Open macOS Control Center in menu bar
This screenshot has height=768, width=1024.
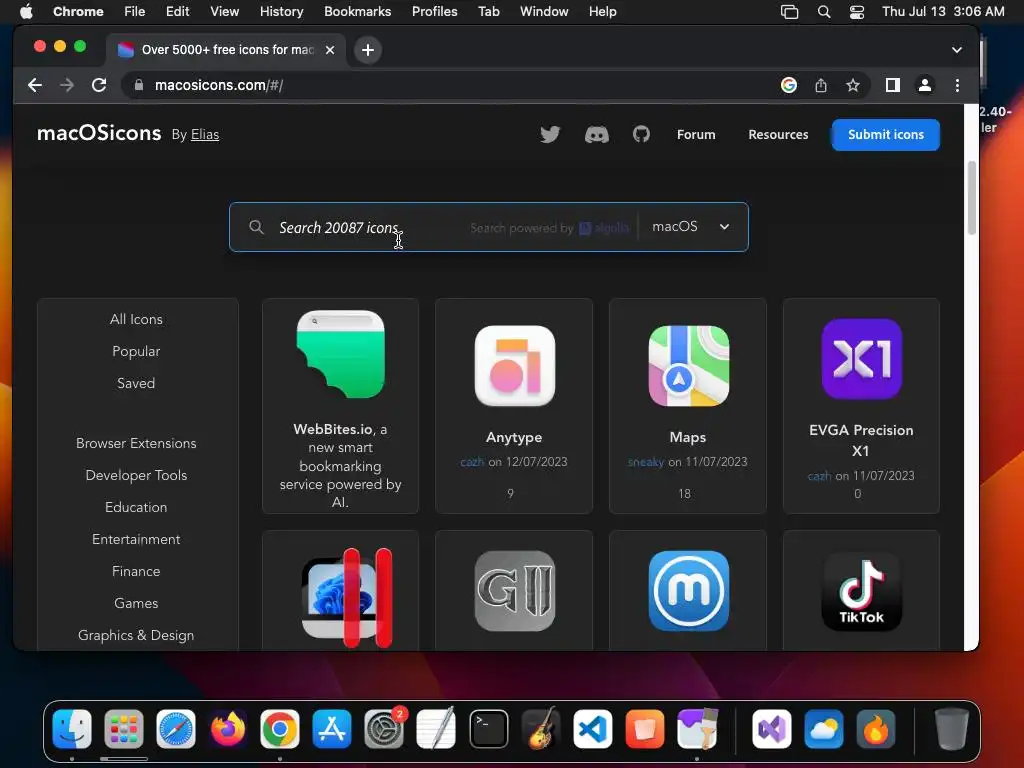pyautogui.click(x=857, y=11)
